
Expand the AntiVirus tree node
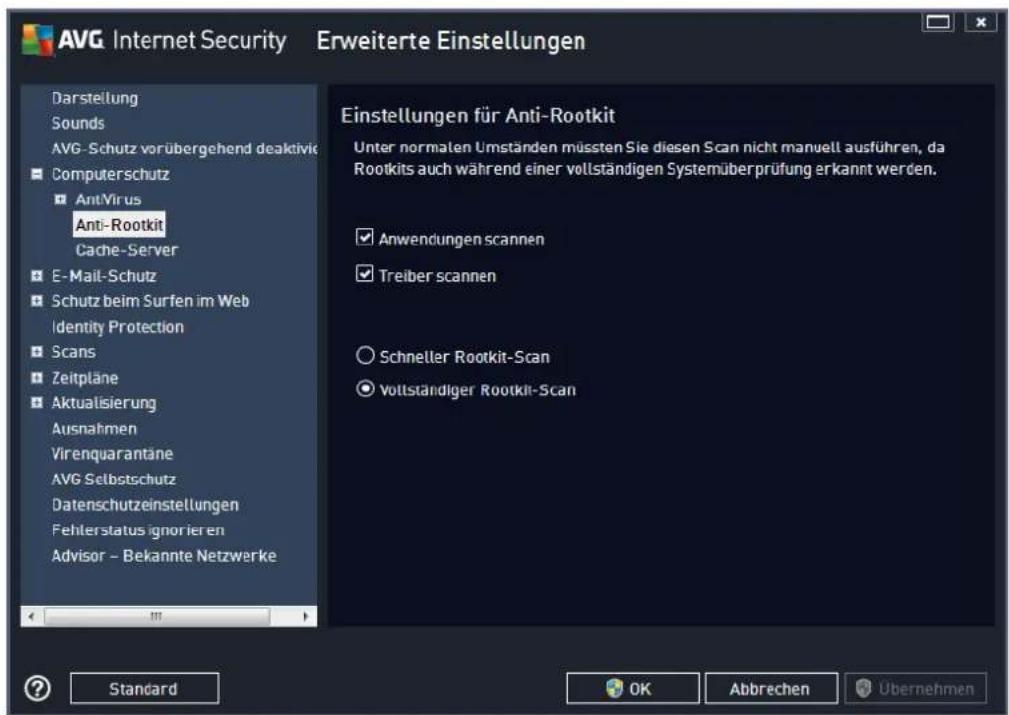[60, 199]
